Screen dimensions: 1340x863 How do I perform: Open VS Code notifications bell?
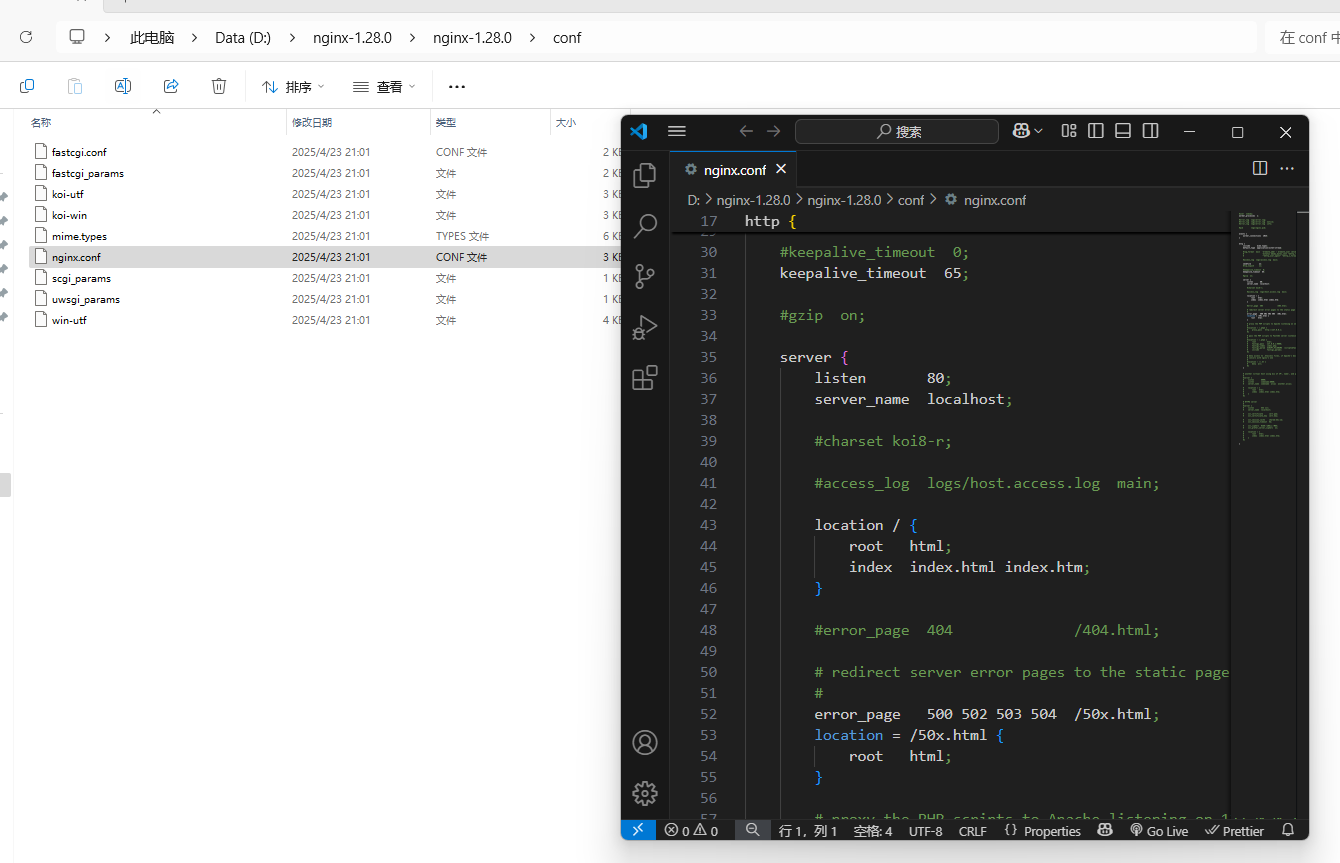point(1288,830)
